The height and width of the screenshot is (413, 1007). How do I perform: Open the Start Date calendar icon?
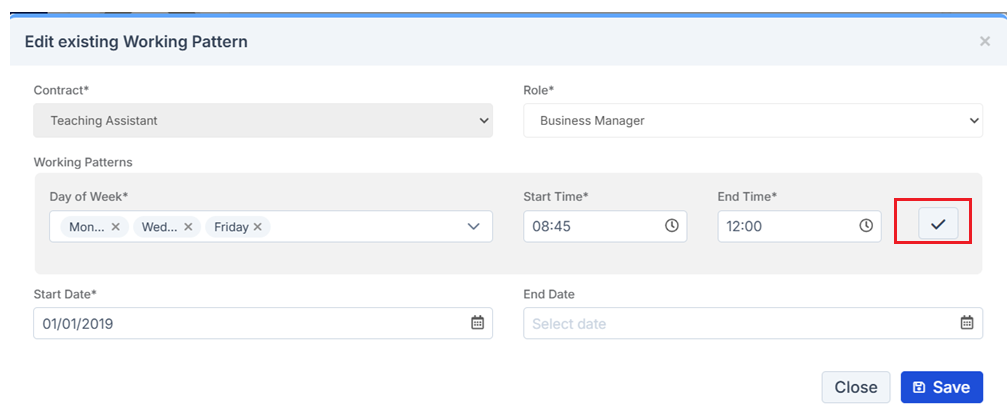[x=477, y=323]
